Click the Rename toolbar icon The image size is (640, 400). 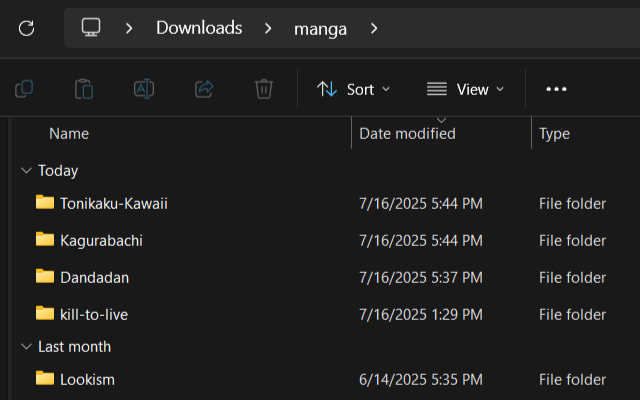tap(144, 89)
